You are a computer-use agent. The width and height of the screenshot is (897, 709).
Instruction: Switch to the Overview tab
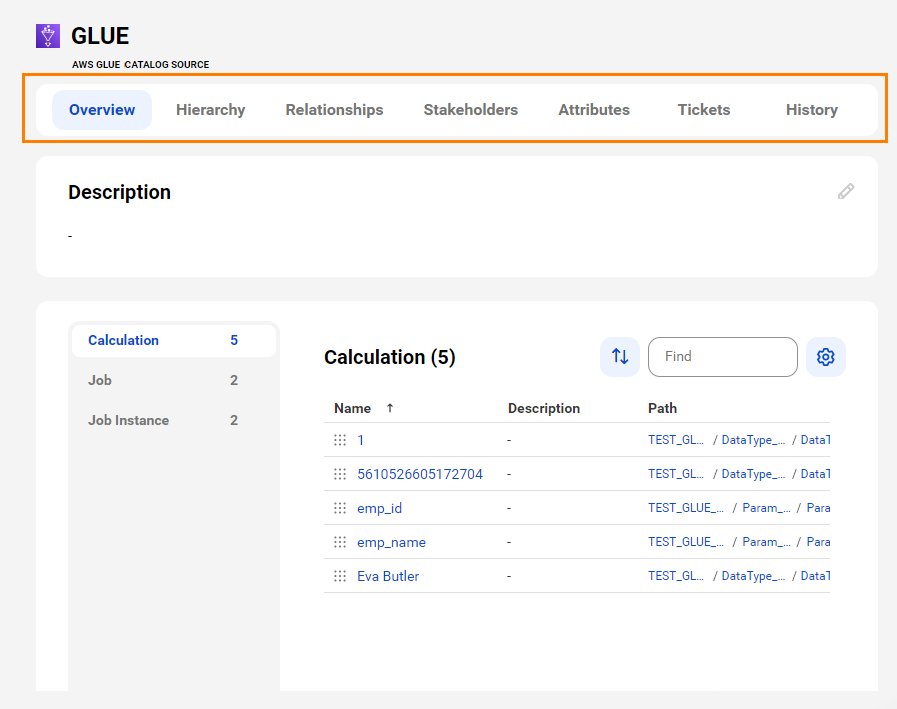102,110
